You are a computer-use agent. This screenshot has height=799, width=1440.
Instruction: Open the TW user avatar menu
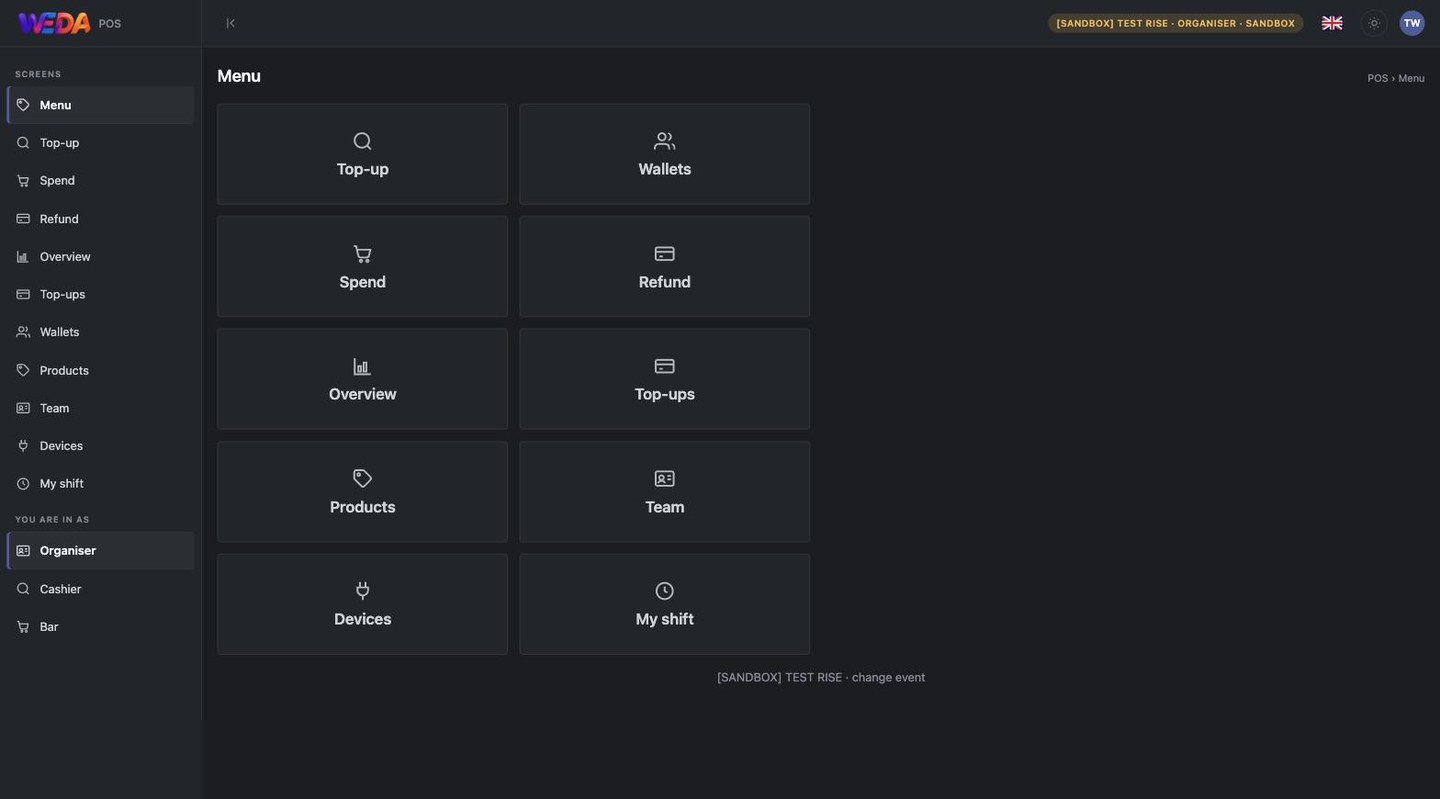[x=1412, y=23]
